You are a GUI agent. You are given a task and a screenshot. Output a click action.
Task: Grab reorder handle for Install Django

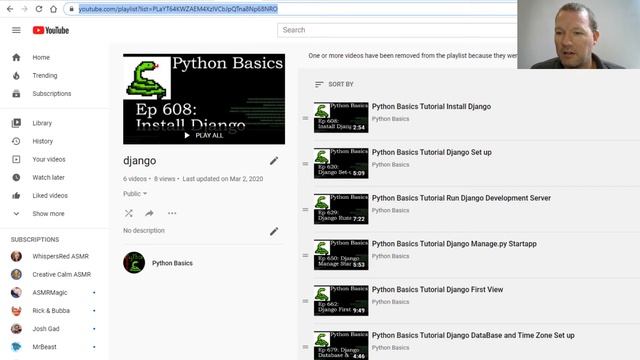pos(305,118)
